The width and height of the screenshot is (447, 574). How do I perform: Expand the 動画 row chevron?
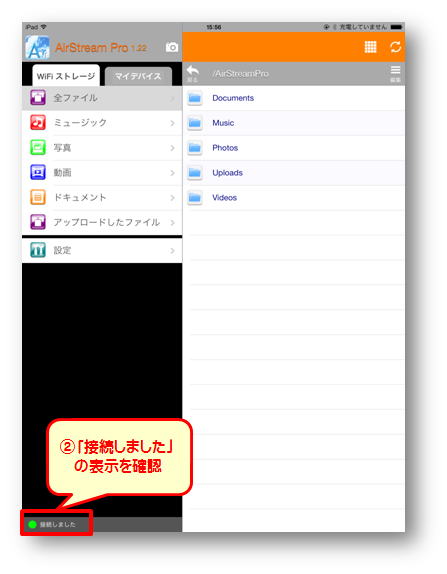pos(172,173)
